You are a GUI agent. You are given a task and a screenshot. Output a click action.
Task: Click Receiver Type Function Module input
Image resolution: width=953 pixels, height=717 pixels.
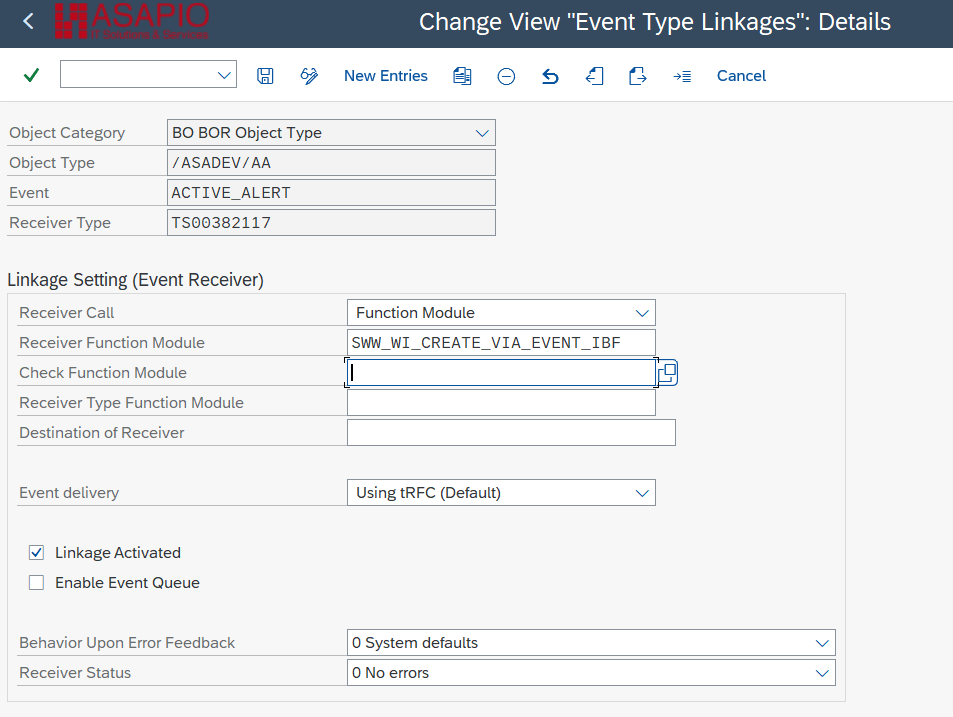coord(501,403)
